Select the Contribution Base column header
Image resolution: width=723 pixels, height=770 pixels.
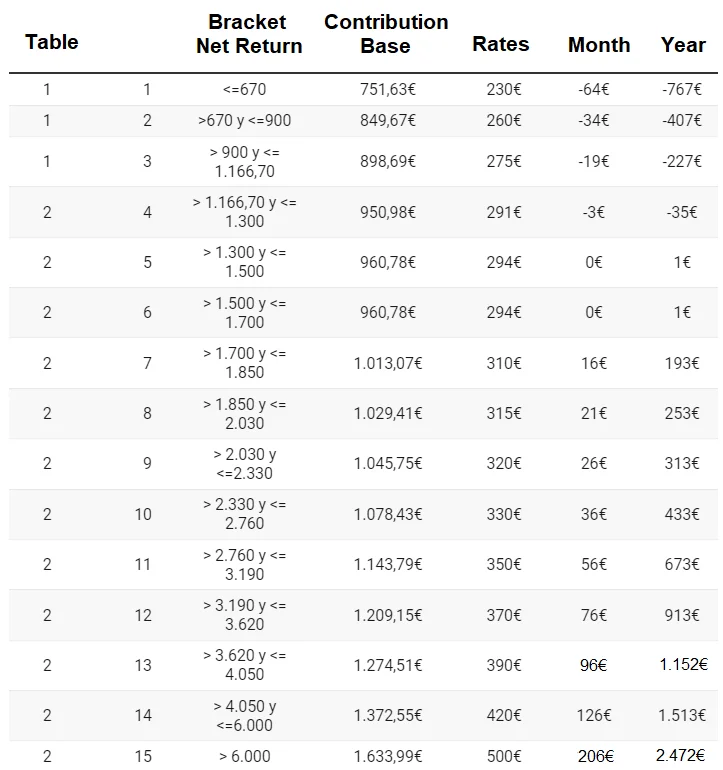click(386, 34)
